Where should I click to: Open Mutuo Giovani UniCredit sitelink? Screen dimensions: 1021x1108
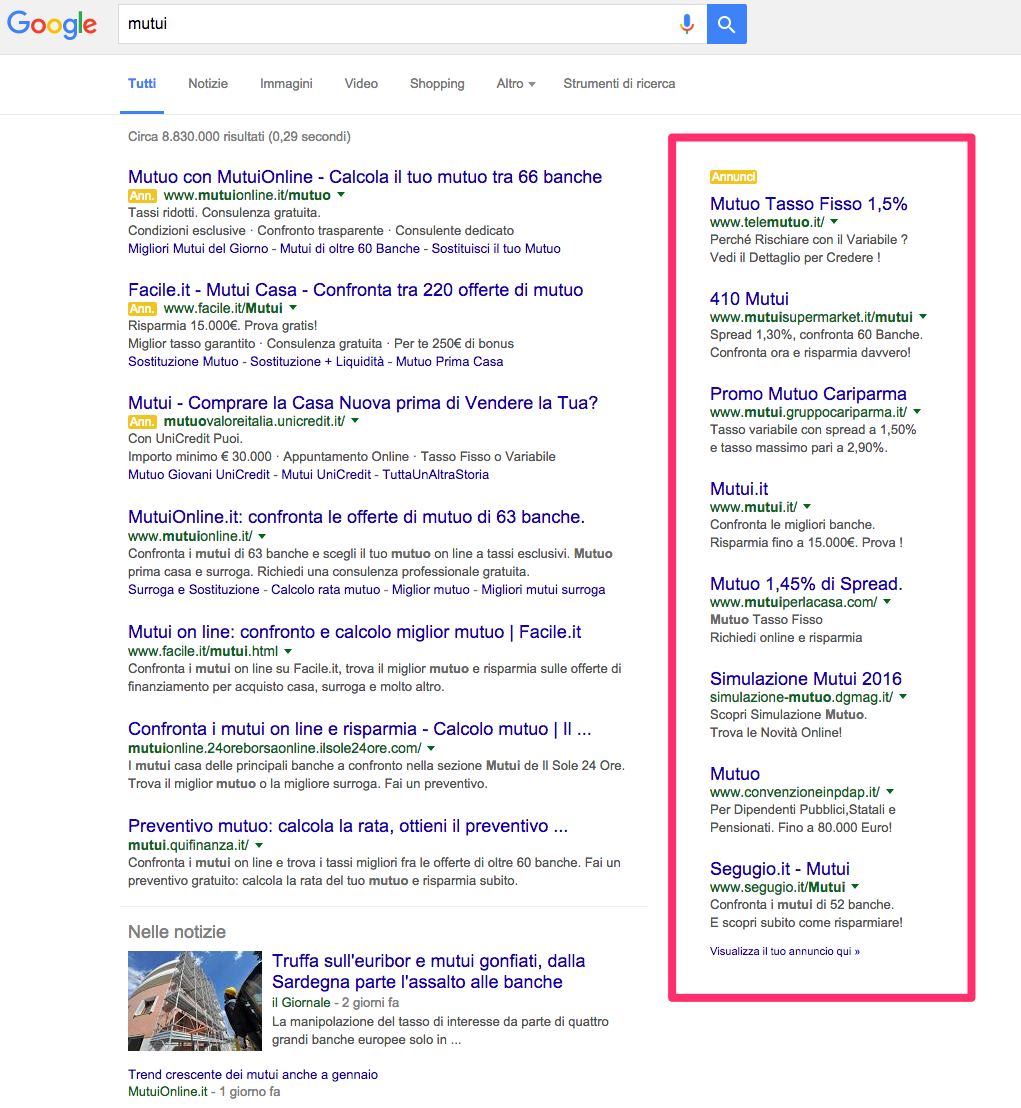[x=199, y=475]
